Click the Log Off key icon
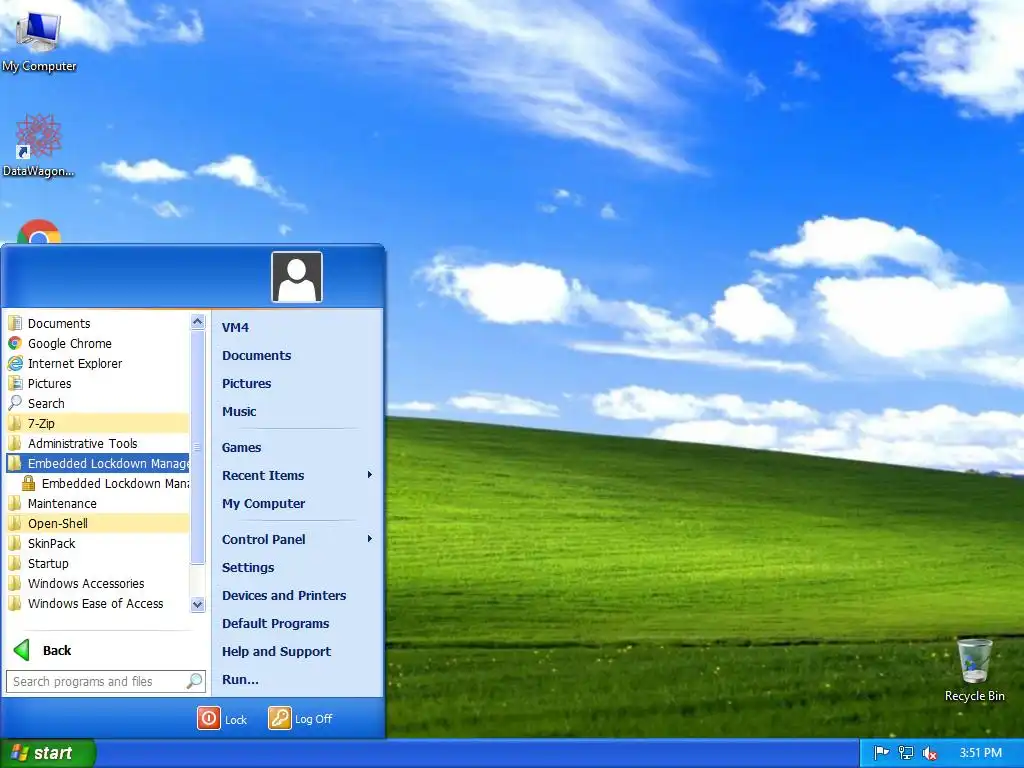 pos(280,718)
